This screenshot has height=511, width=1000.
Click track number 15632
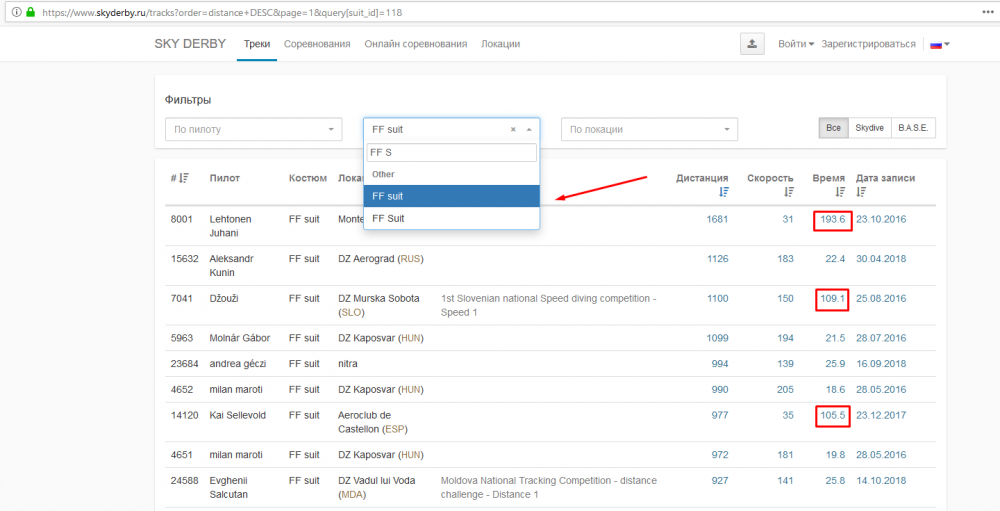pos(185,258)
